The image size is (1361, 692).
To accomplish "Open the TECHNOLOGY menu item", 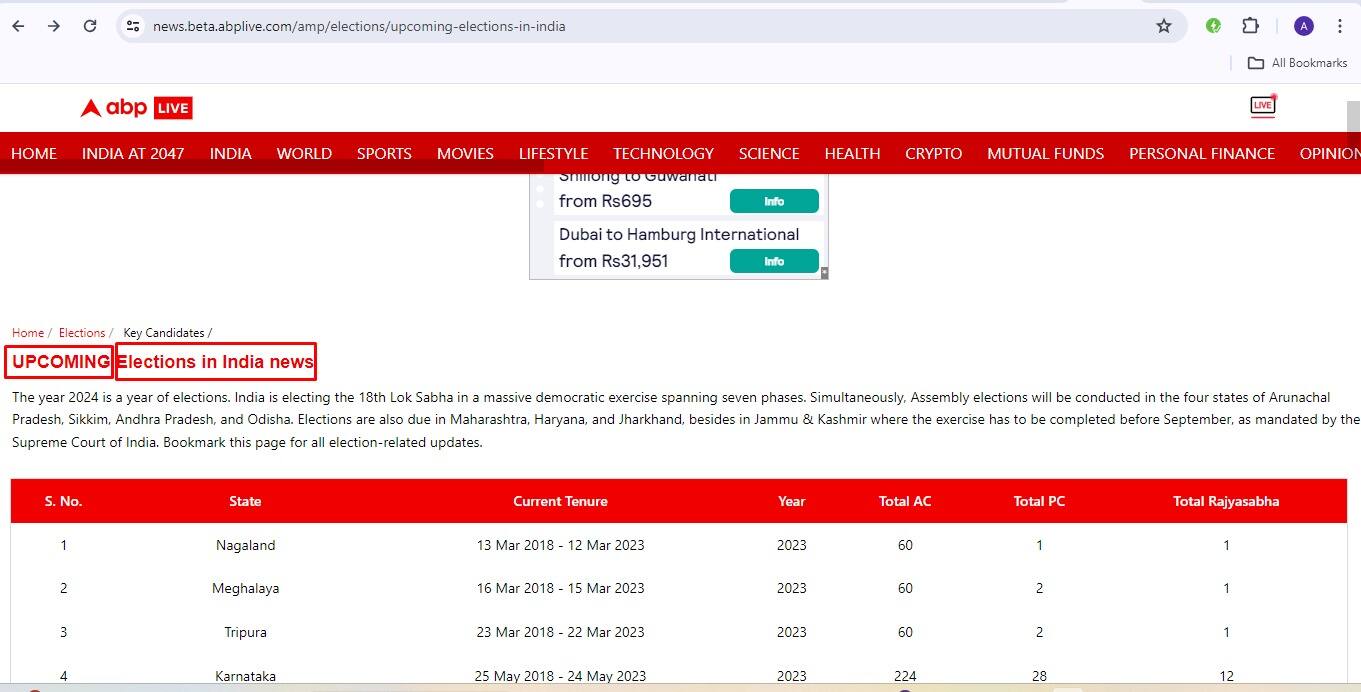I will coord(663,153).
